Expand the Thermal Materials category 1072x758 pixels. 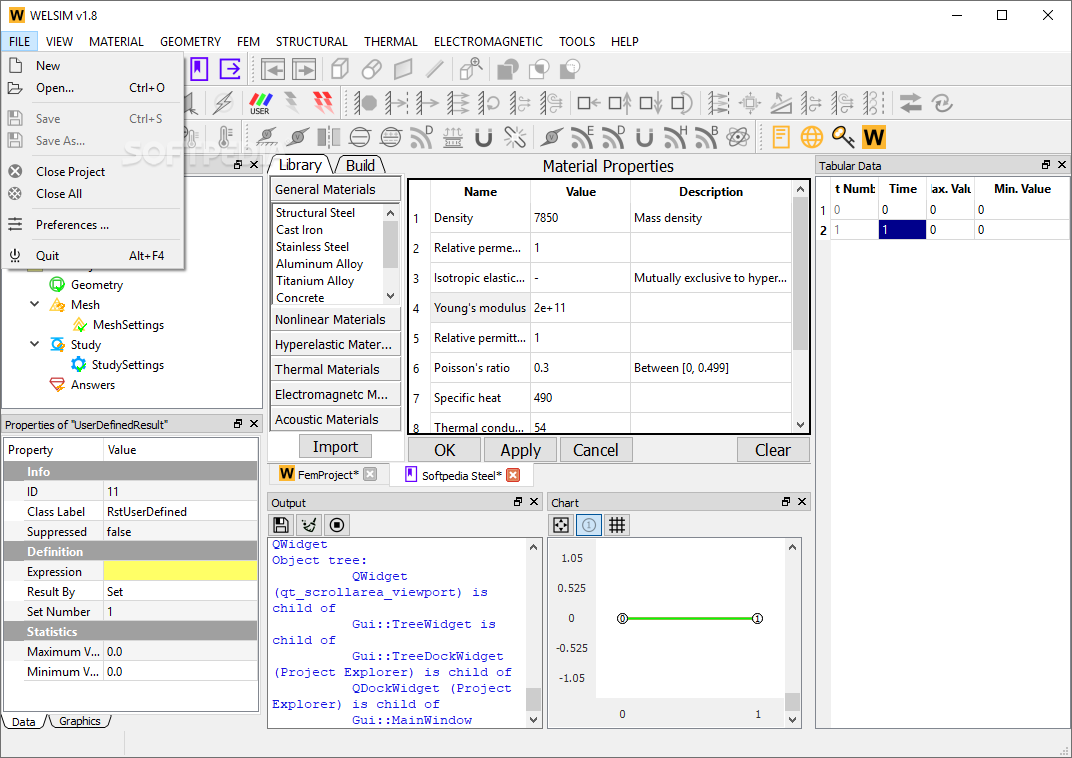coord(335,369)
